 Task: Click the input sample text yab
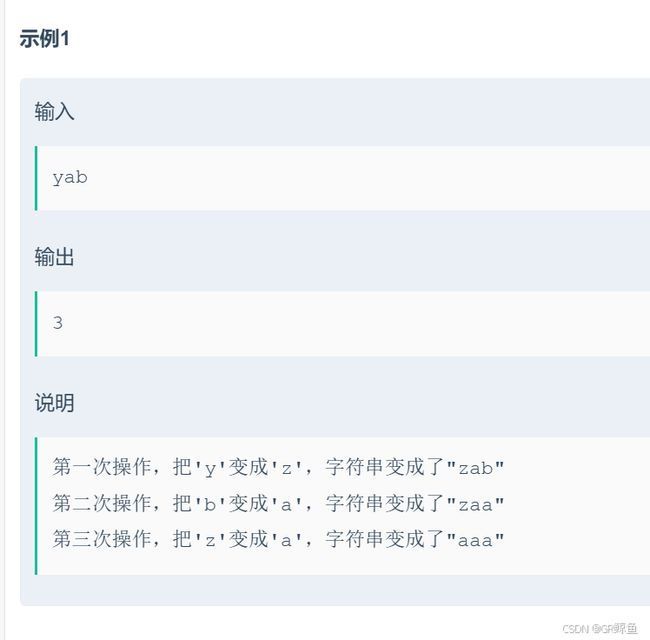point(70,178)
